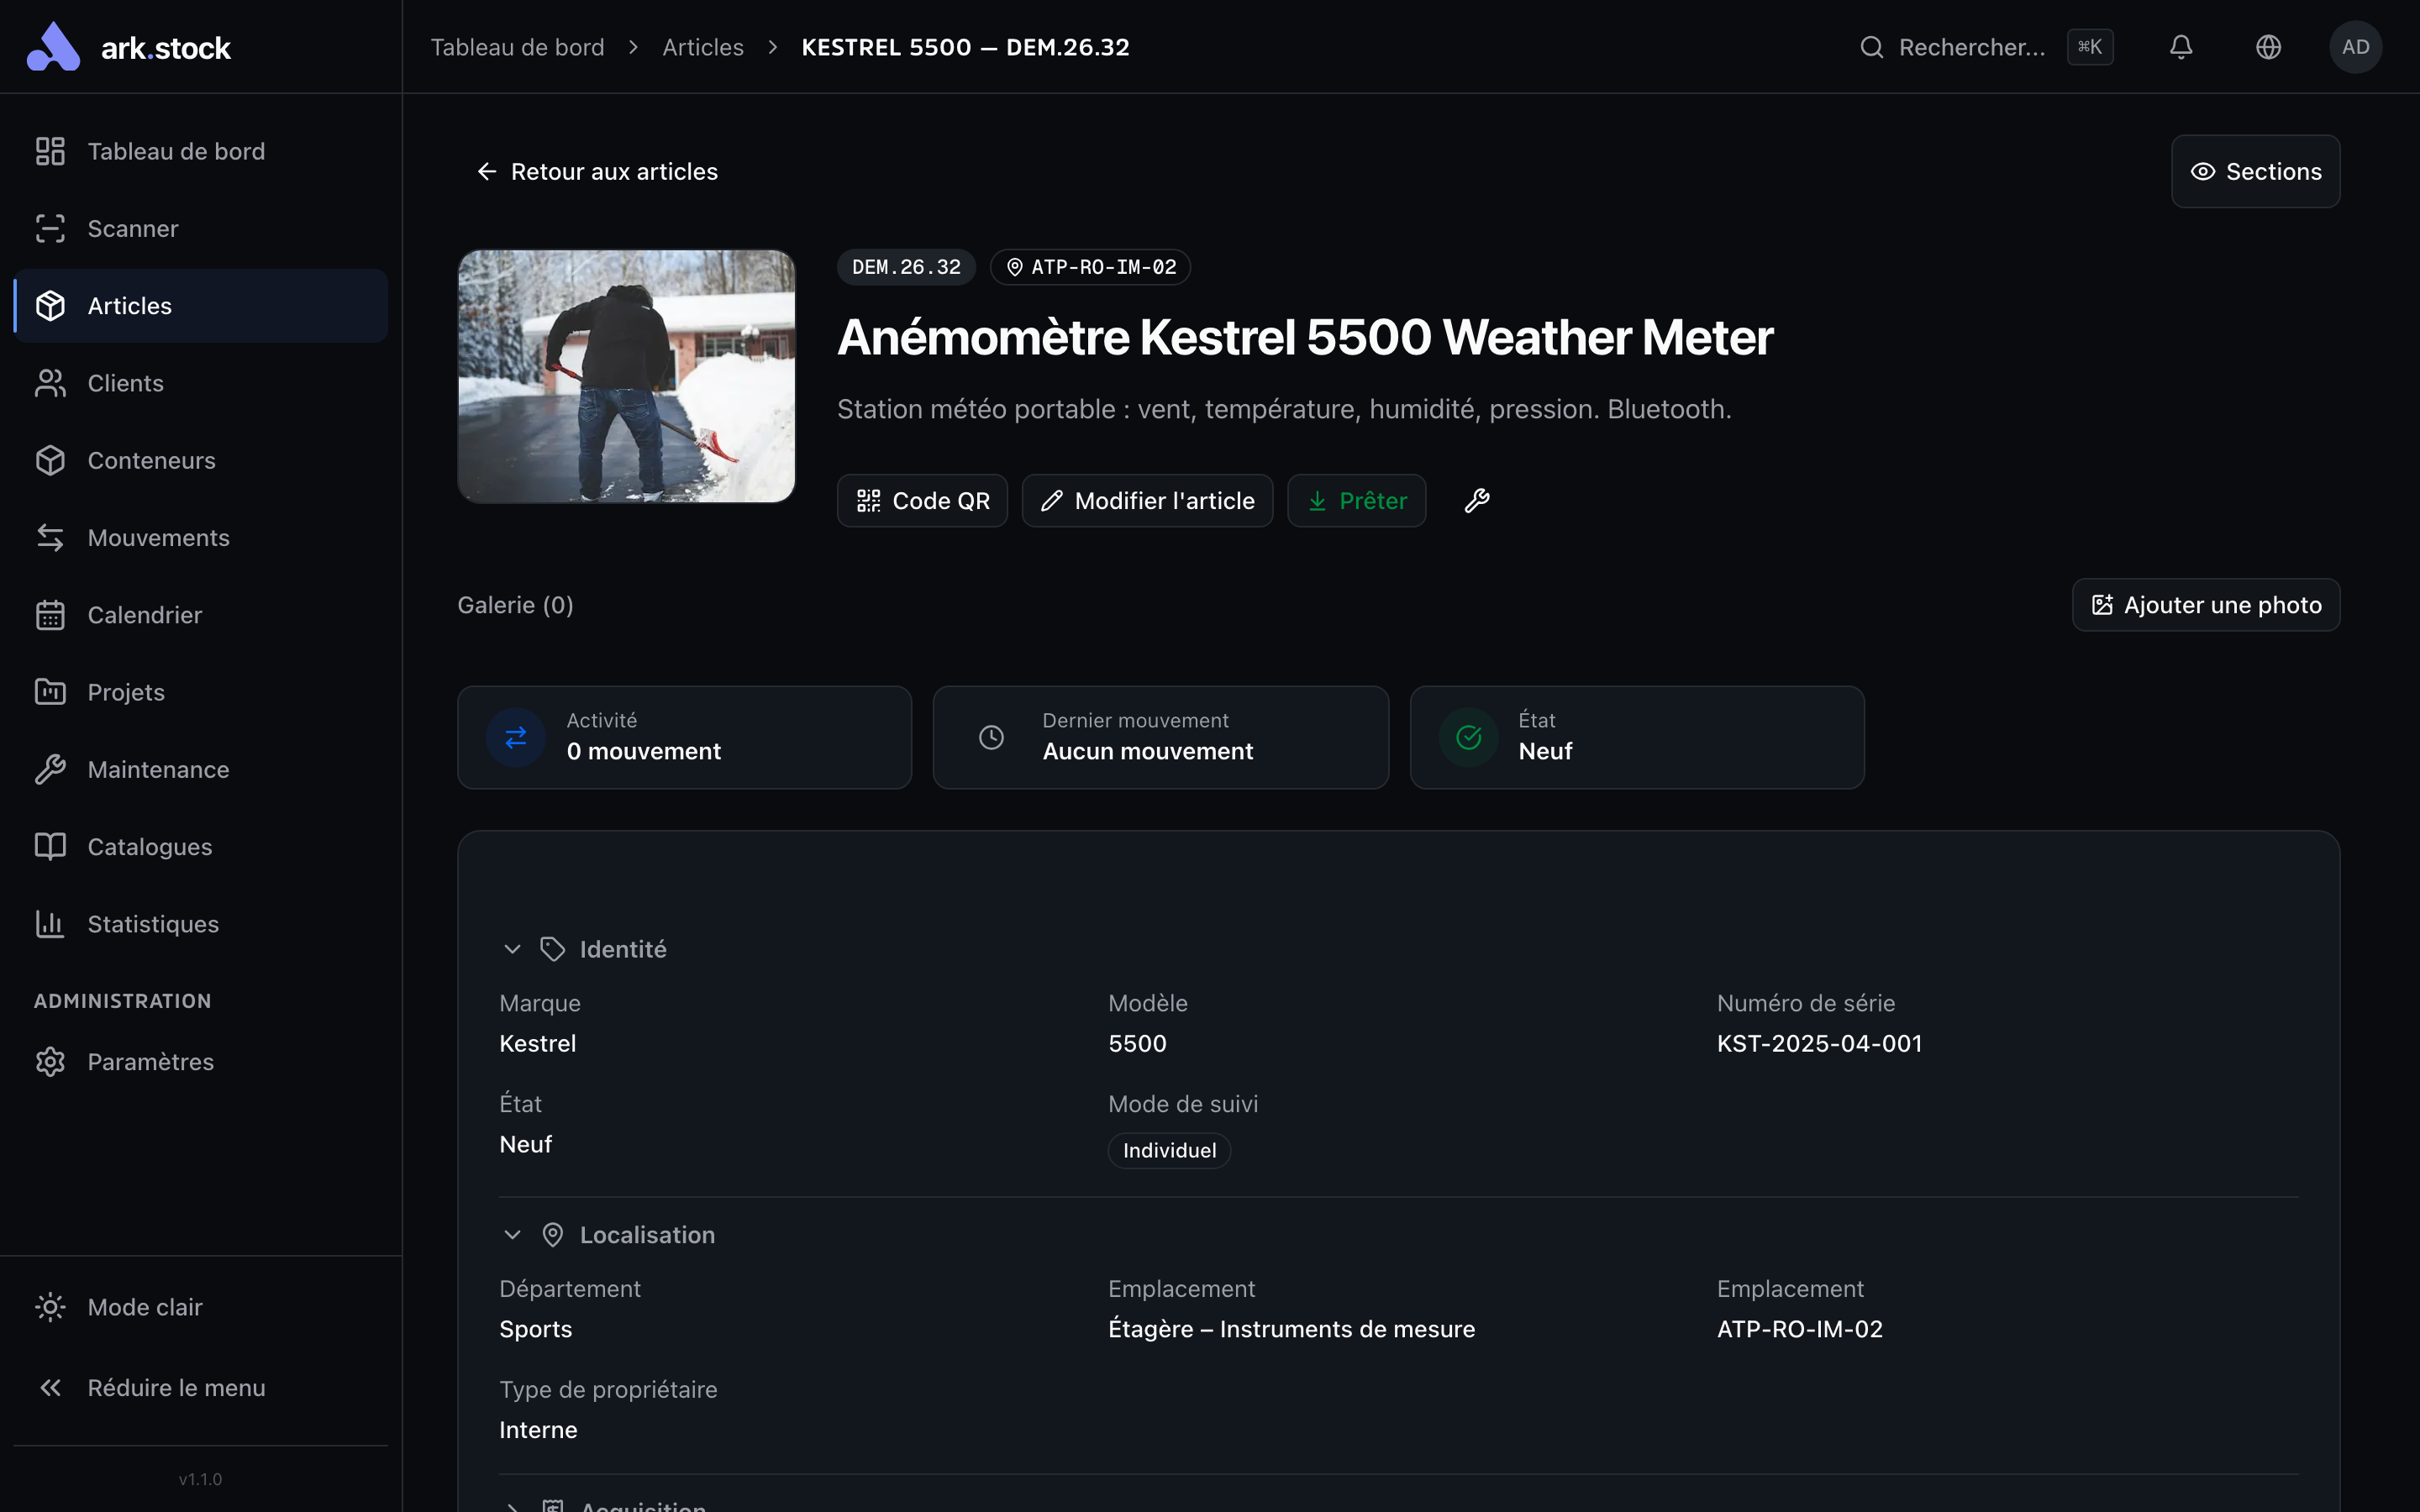Click Modifier l'article button
Screen dimensions: 2420x1512
[1147, 500]
